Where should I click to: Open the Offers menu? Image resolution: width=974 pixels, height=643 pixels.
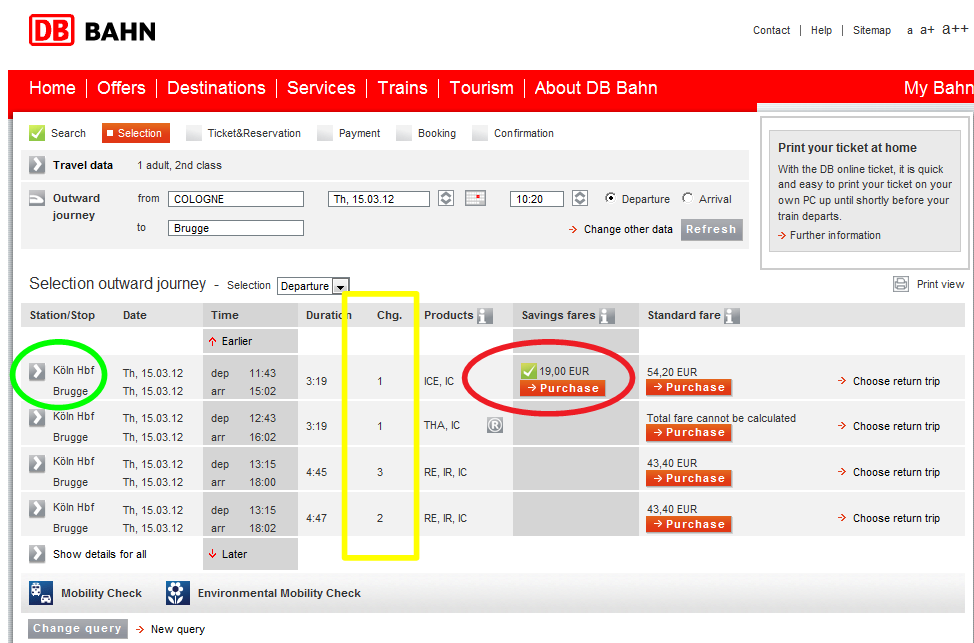click(x=121, y=88)
